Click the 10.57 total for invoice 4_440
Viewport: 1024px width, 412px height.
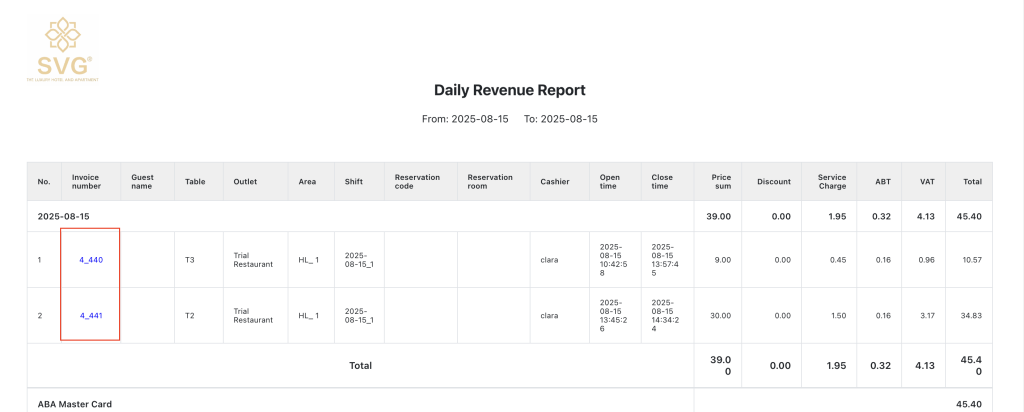click(x=968, y=260)
